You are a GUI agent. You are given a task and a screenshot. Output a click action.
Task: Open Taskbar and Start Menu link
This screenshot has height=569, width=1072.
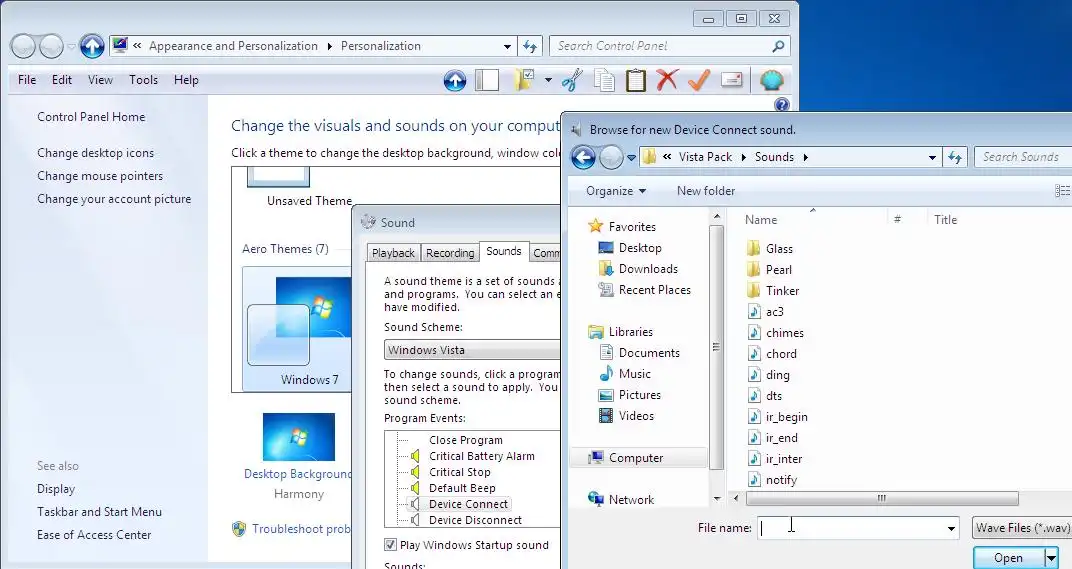(x=99, y=512)
